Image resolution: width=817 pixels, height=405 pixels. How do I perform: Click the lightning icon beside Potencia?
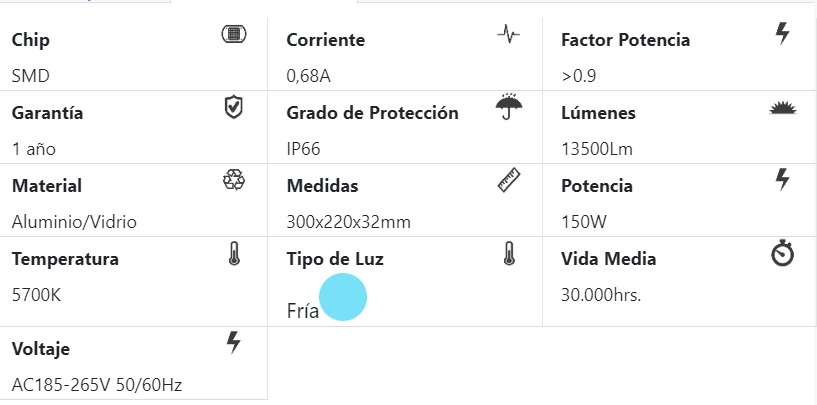click(783, 180)
